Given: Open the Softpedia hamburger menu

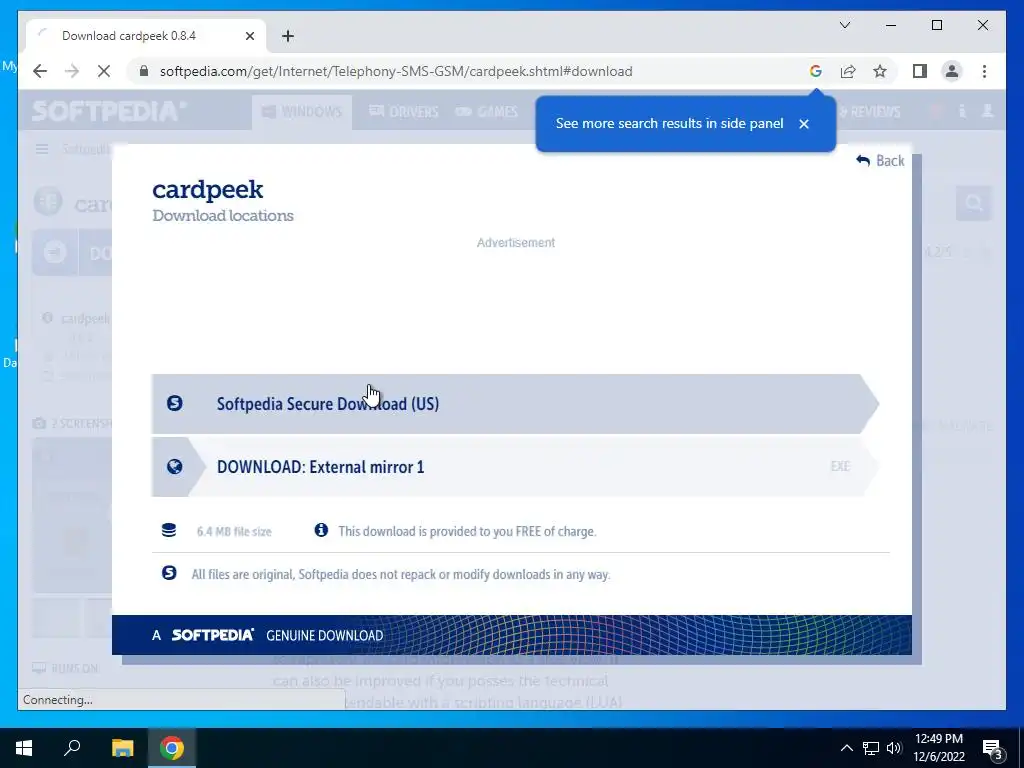Looking at the screenshot, I should tap(42, 150).
